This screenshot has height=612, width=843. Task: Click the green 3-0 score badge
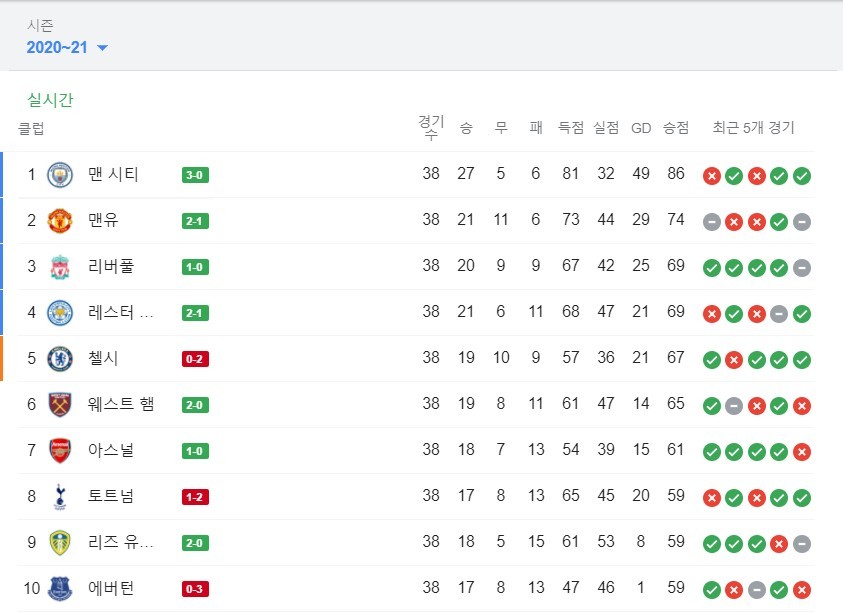pyautogui.click(x=195, y=175)
